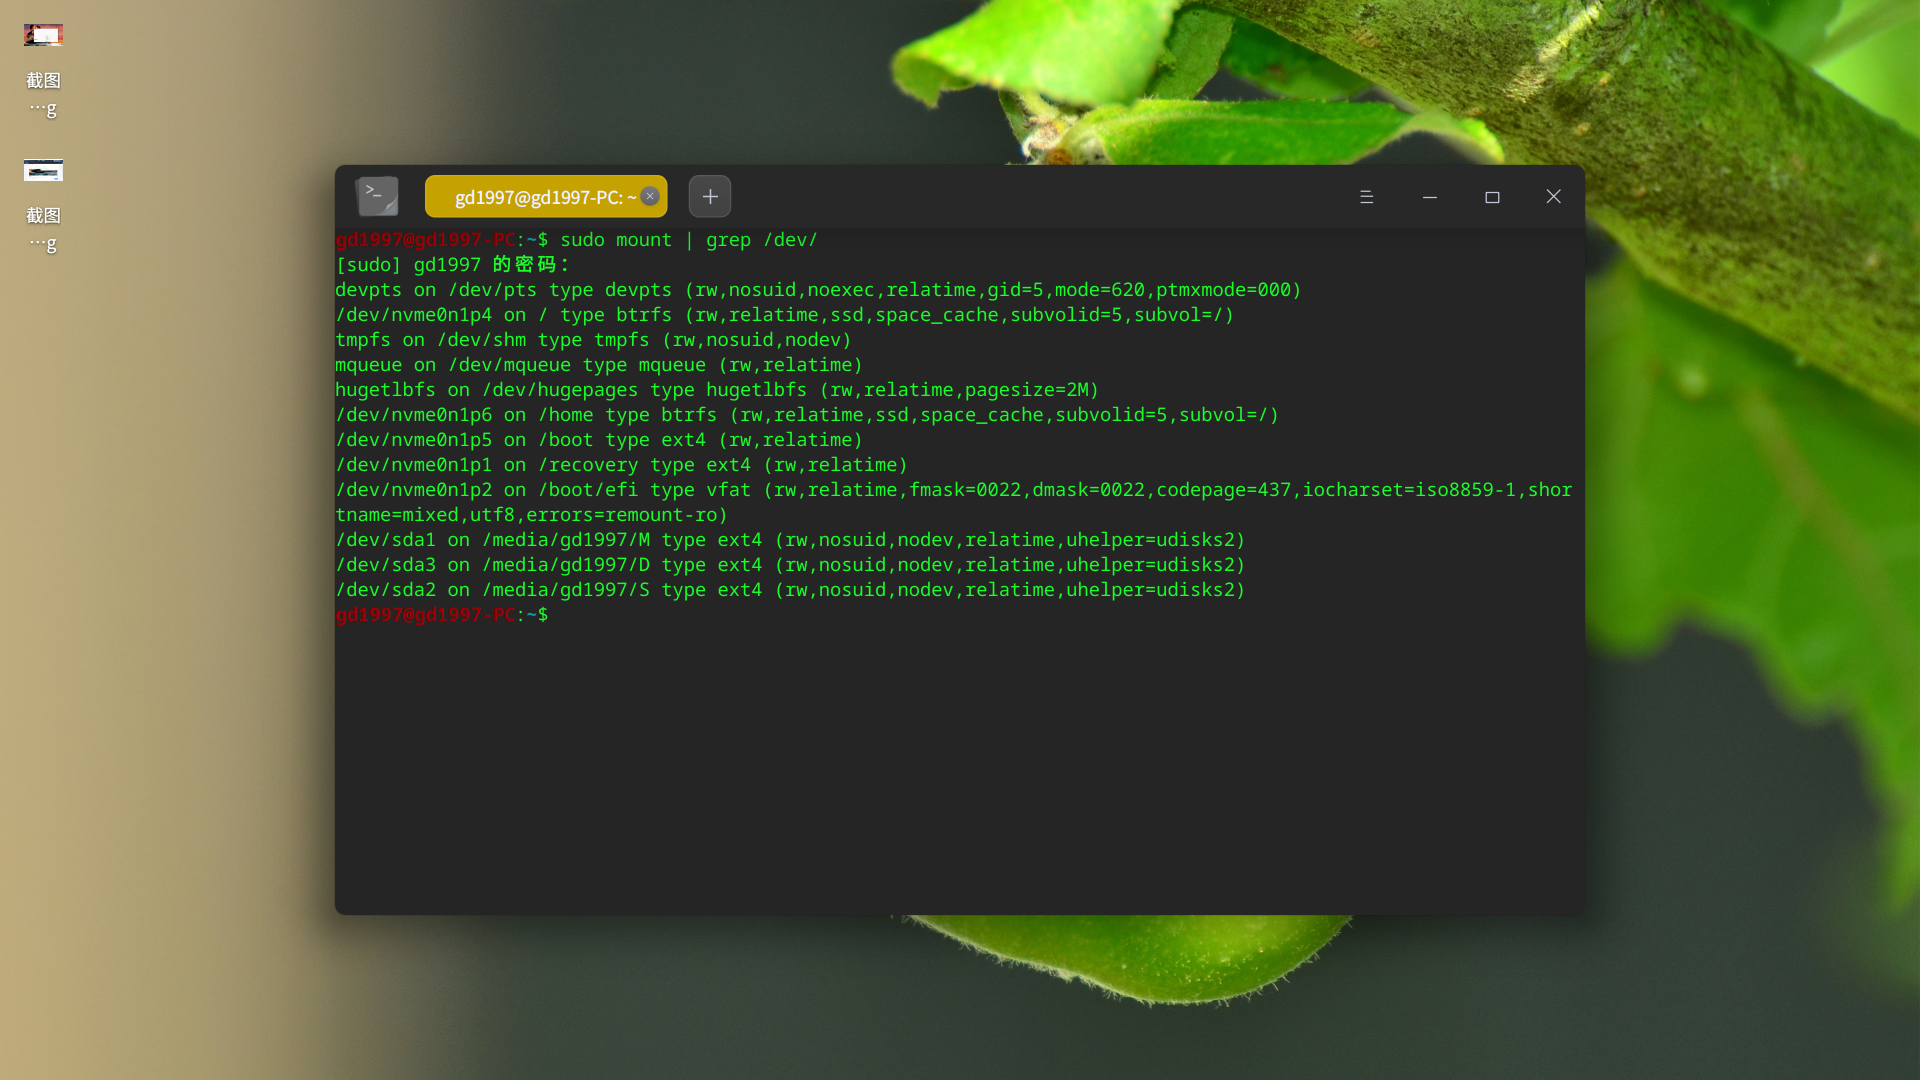The image size is (1920, 1080).
Task: Select the second screenshot file thumbnail on desktop
Action: [43, 171]
